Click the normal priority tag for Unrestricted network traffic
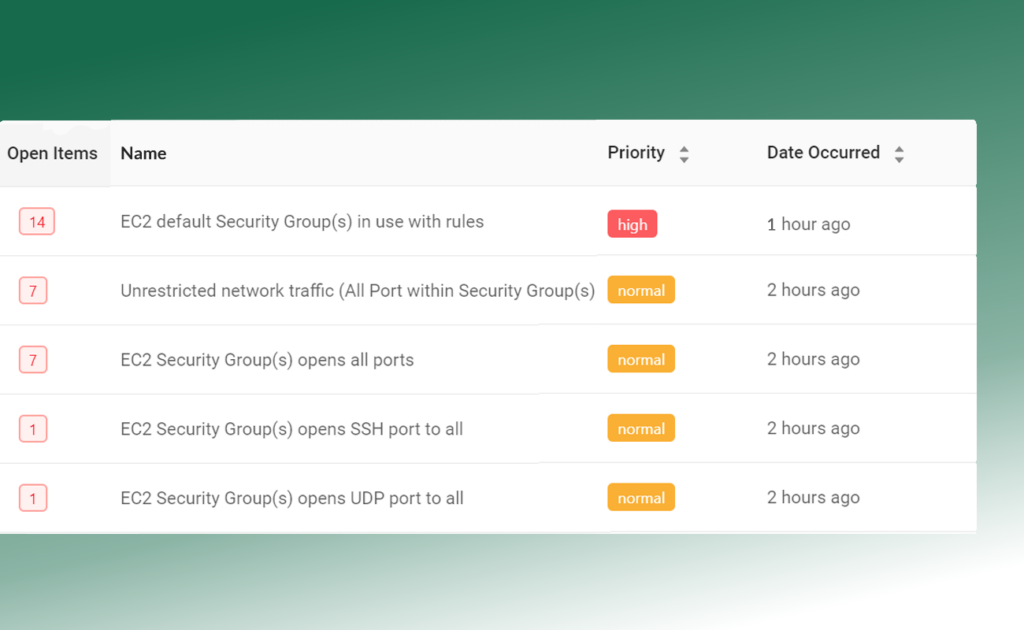The height and width of the screenshot is (630, 1024). pyautogui.click(x=641, y=290)
